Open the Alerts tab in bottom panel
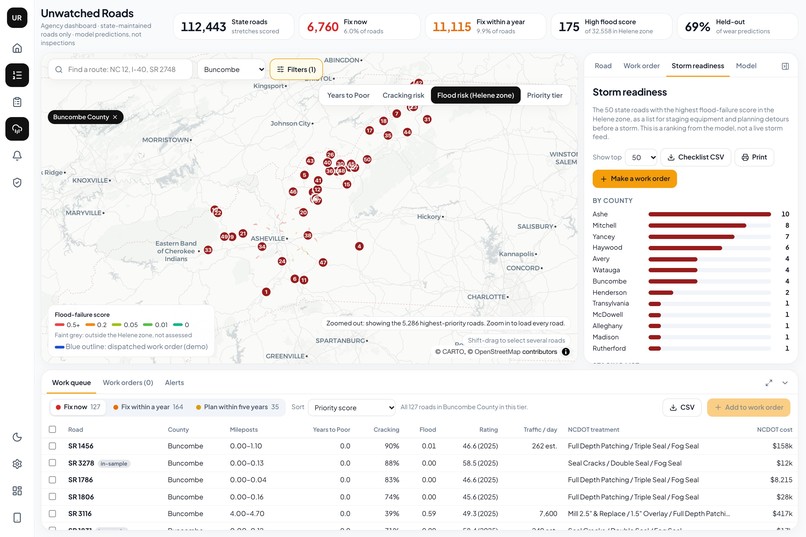Viewport: 806px width, 537px height. pos(174,383)
